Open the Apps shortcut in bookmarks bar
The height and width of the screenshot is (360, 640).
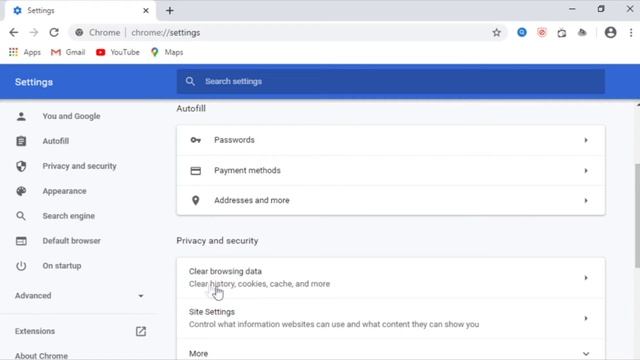click(x=24, y=52)
